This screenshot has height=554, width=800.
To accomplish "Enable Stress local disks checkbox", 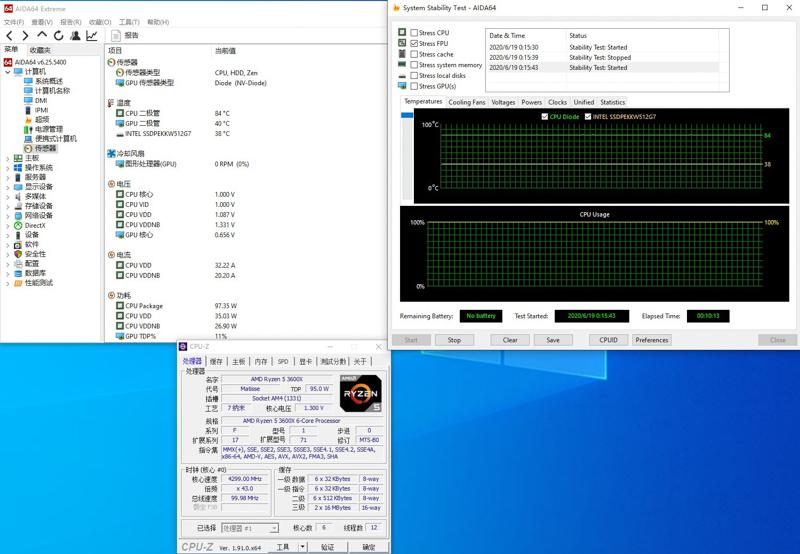I will point(414,75).
